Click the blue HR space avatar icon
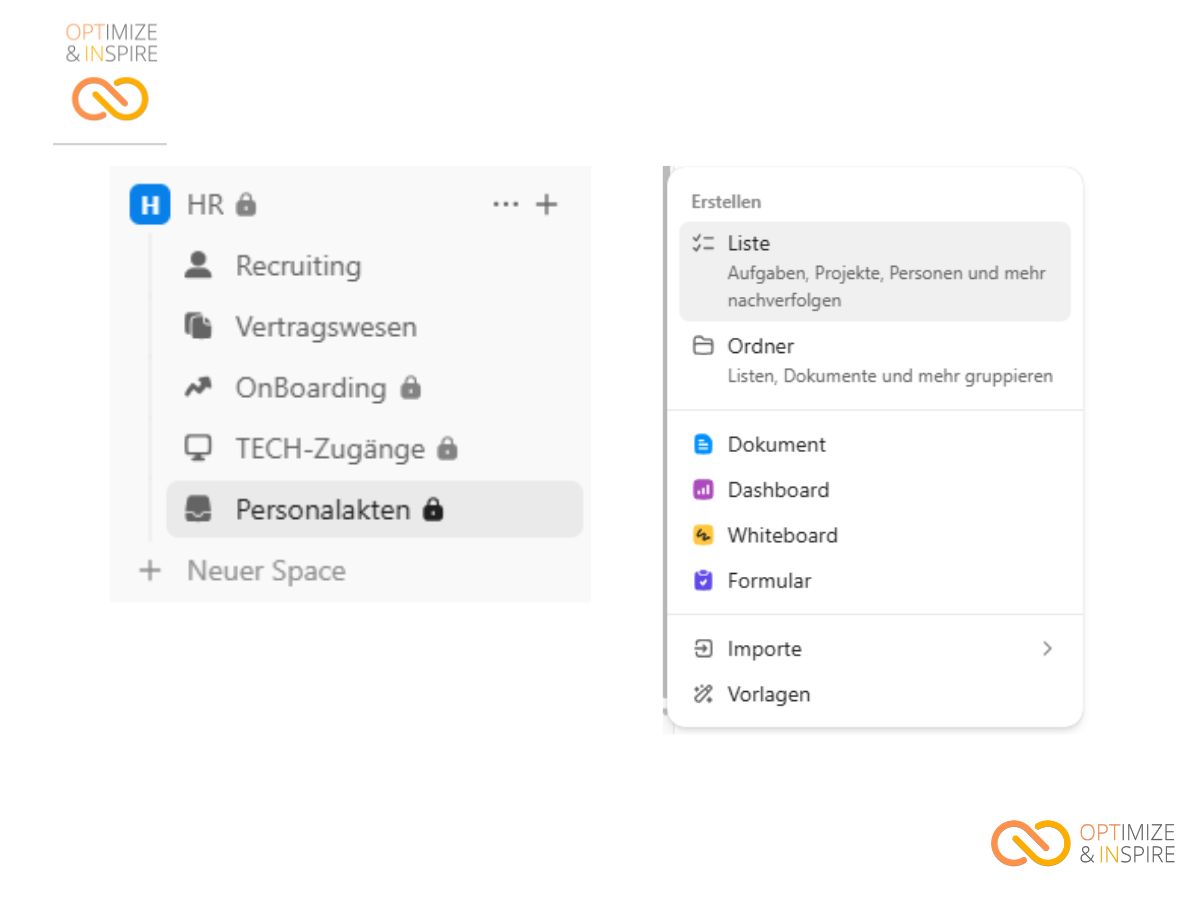This screenshot has width=1200, height=900. click(150, 205)
